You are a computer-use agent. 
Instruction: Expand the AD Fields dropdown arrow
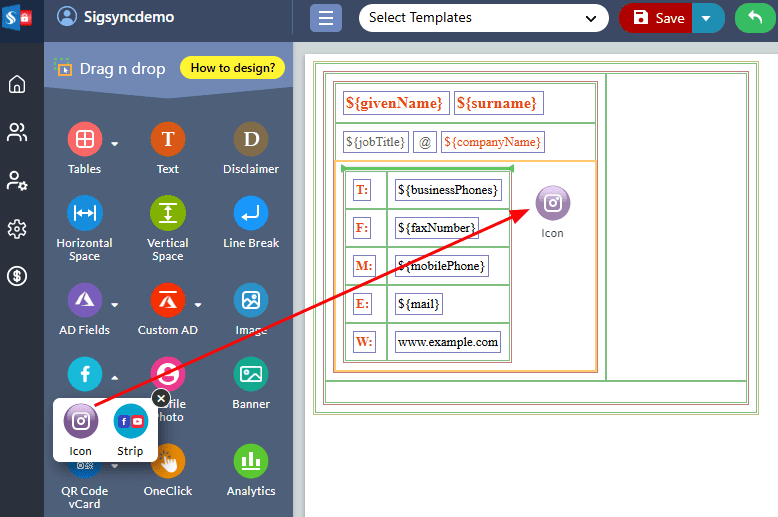pos(115,305)
